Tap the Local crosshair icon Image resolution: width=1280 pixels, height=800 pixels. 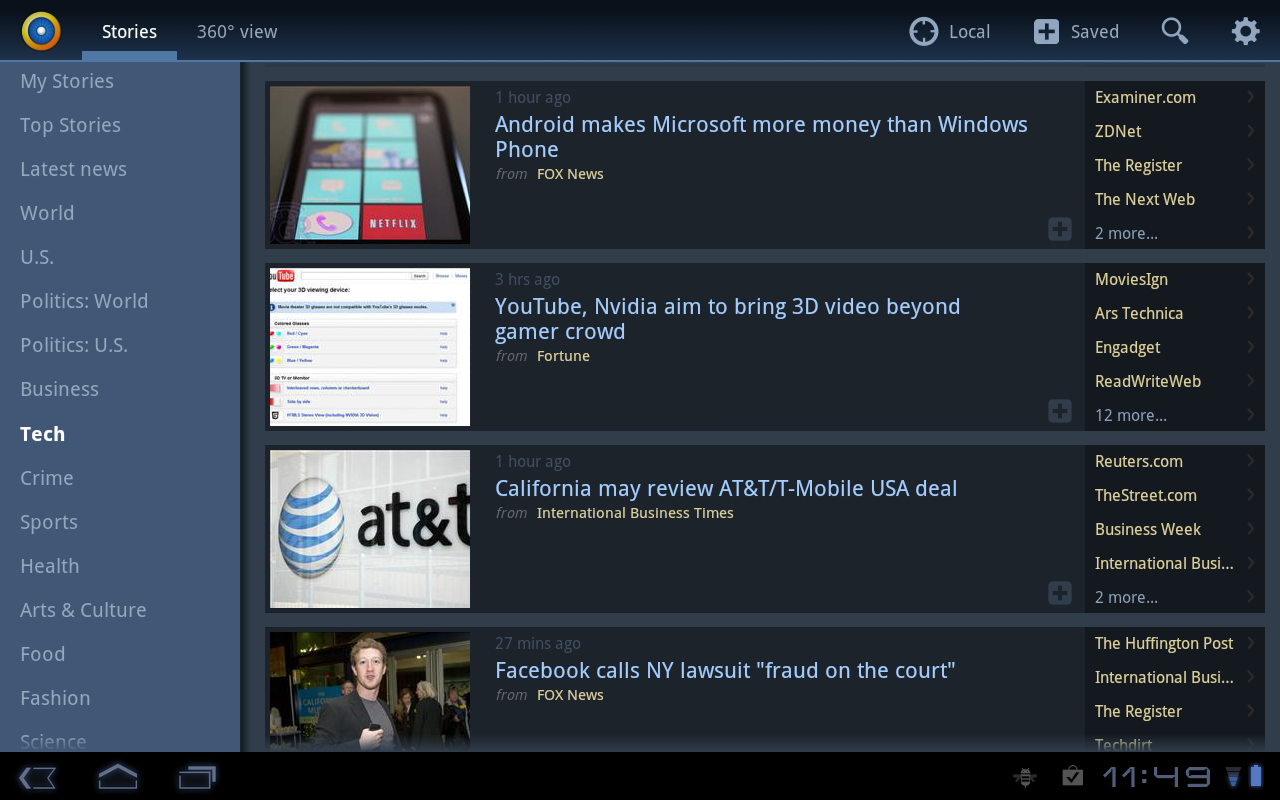coord(923,32)
